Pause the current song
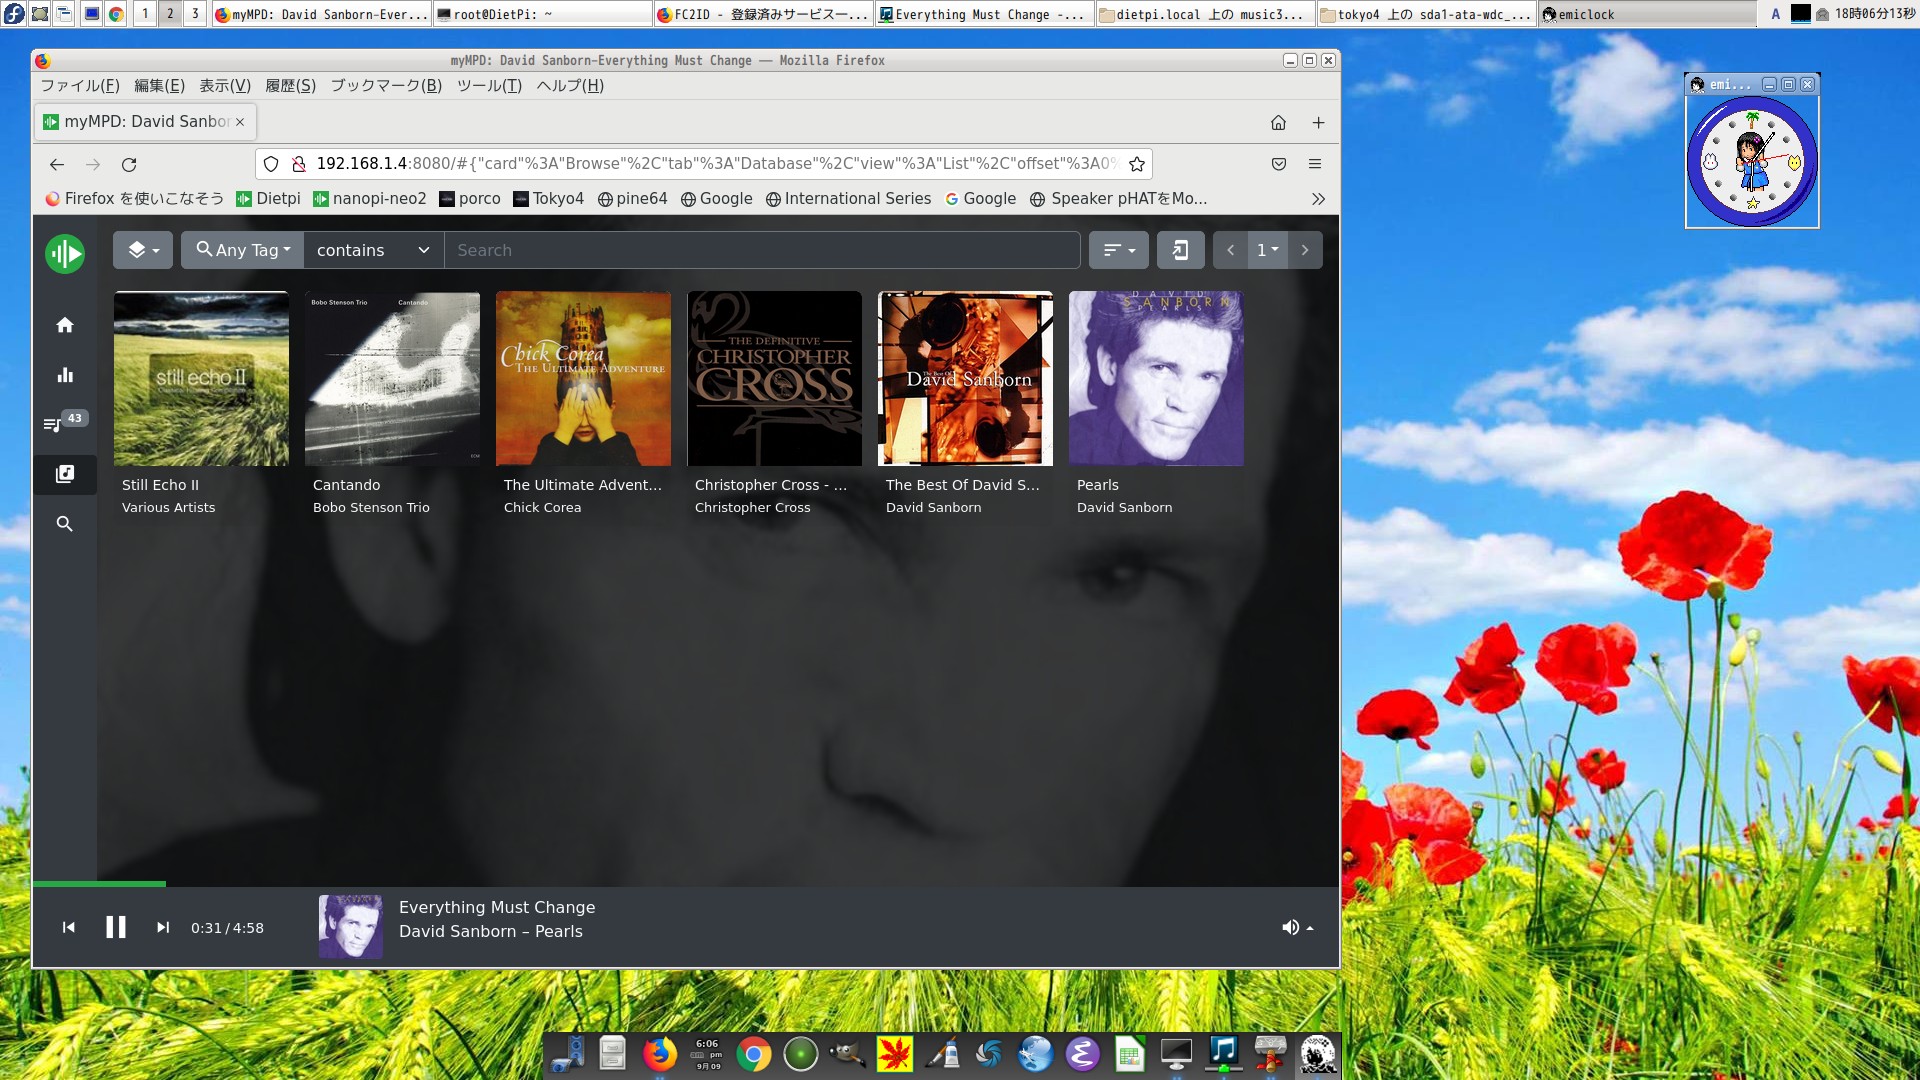1920x1080 pixels. click(x=116, y=928)
